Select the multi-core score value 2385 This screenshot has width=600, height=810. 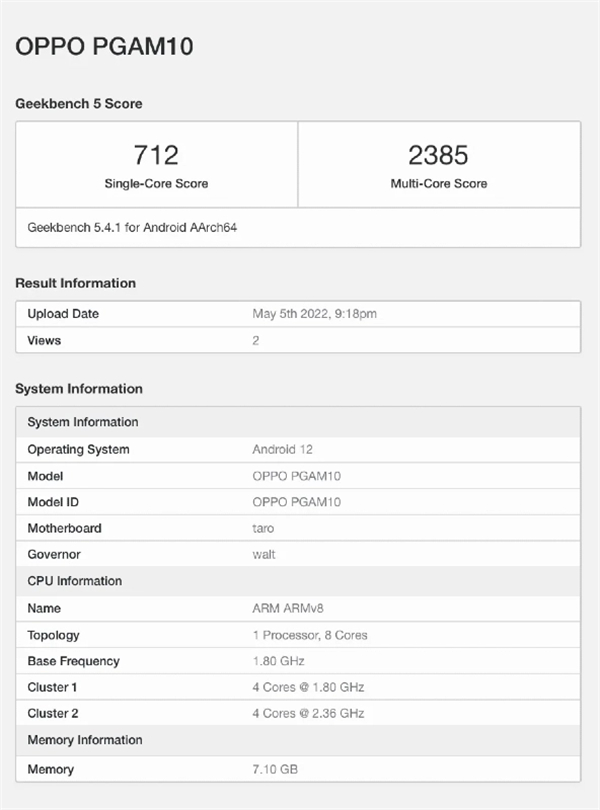coord(438,155)
